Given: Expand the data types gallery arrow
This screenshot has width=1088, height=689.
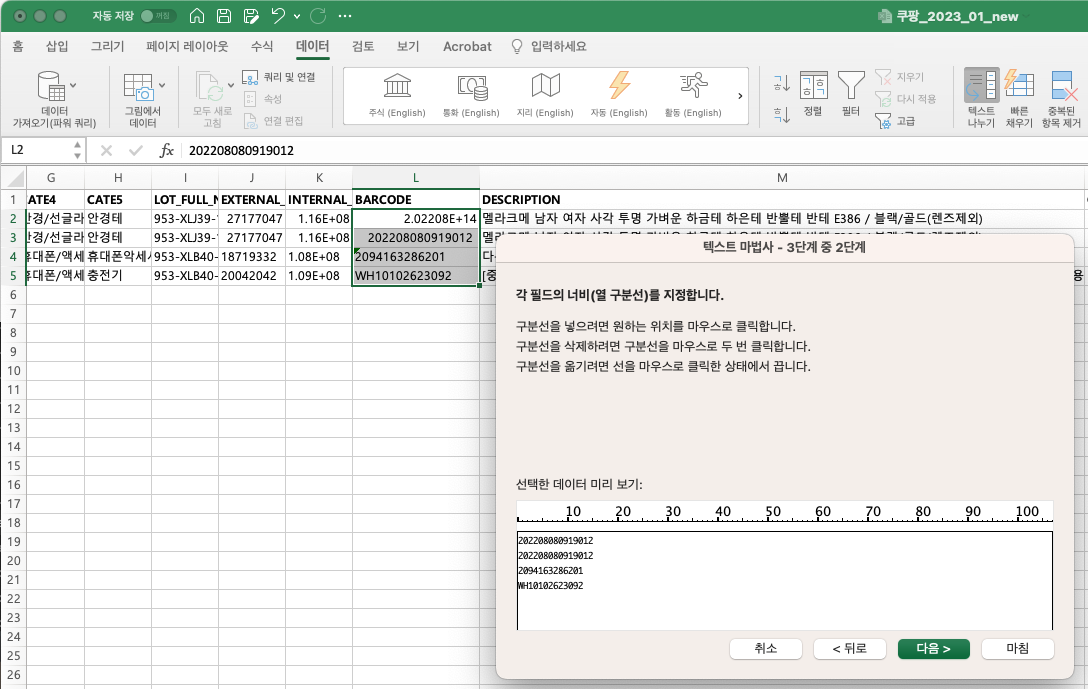Looking at the screenshot, I should [x=740, y=96].
